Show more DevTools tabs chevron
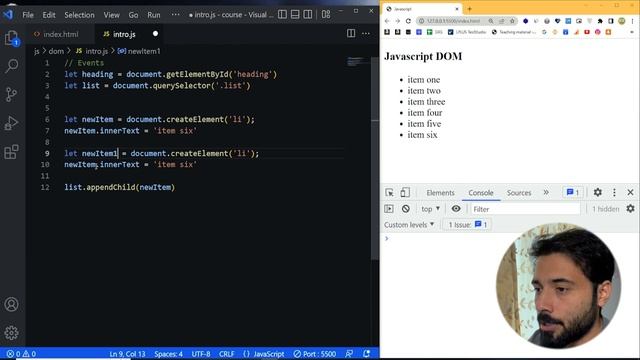 [546, 192]
